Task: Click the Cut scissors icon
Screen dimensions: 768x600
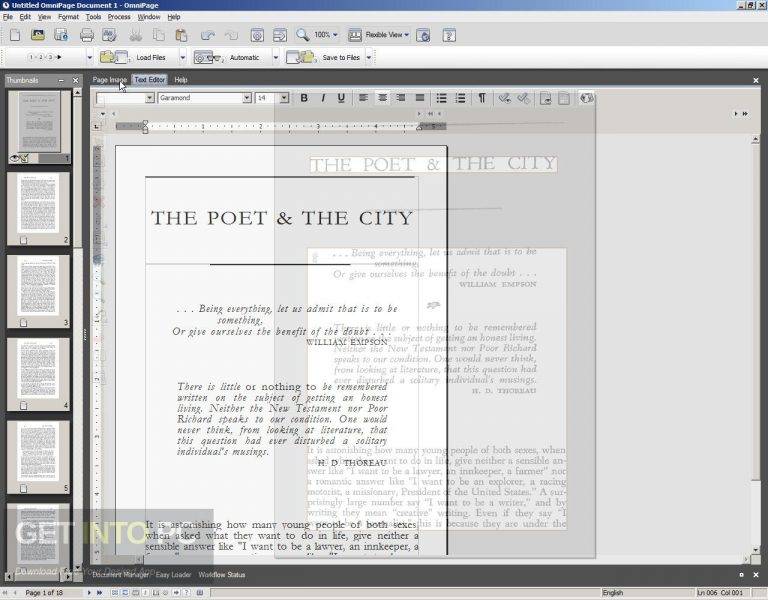Action: click(x=136, y=35)
